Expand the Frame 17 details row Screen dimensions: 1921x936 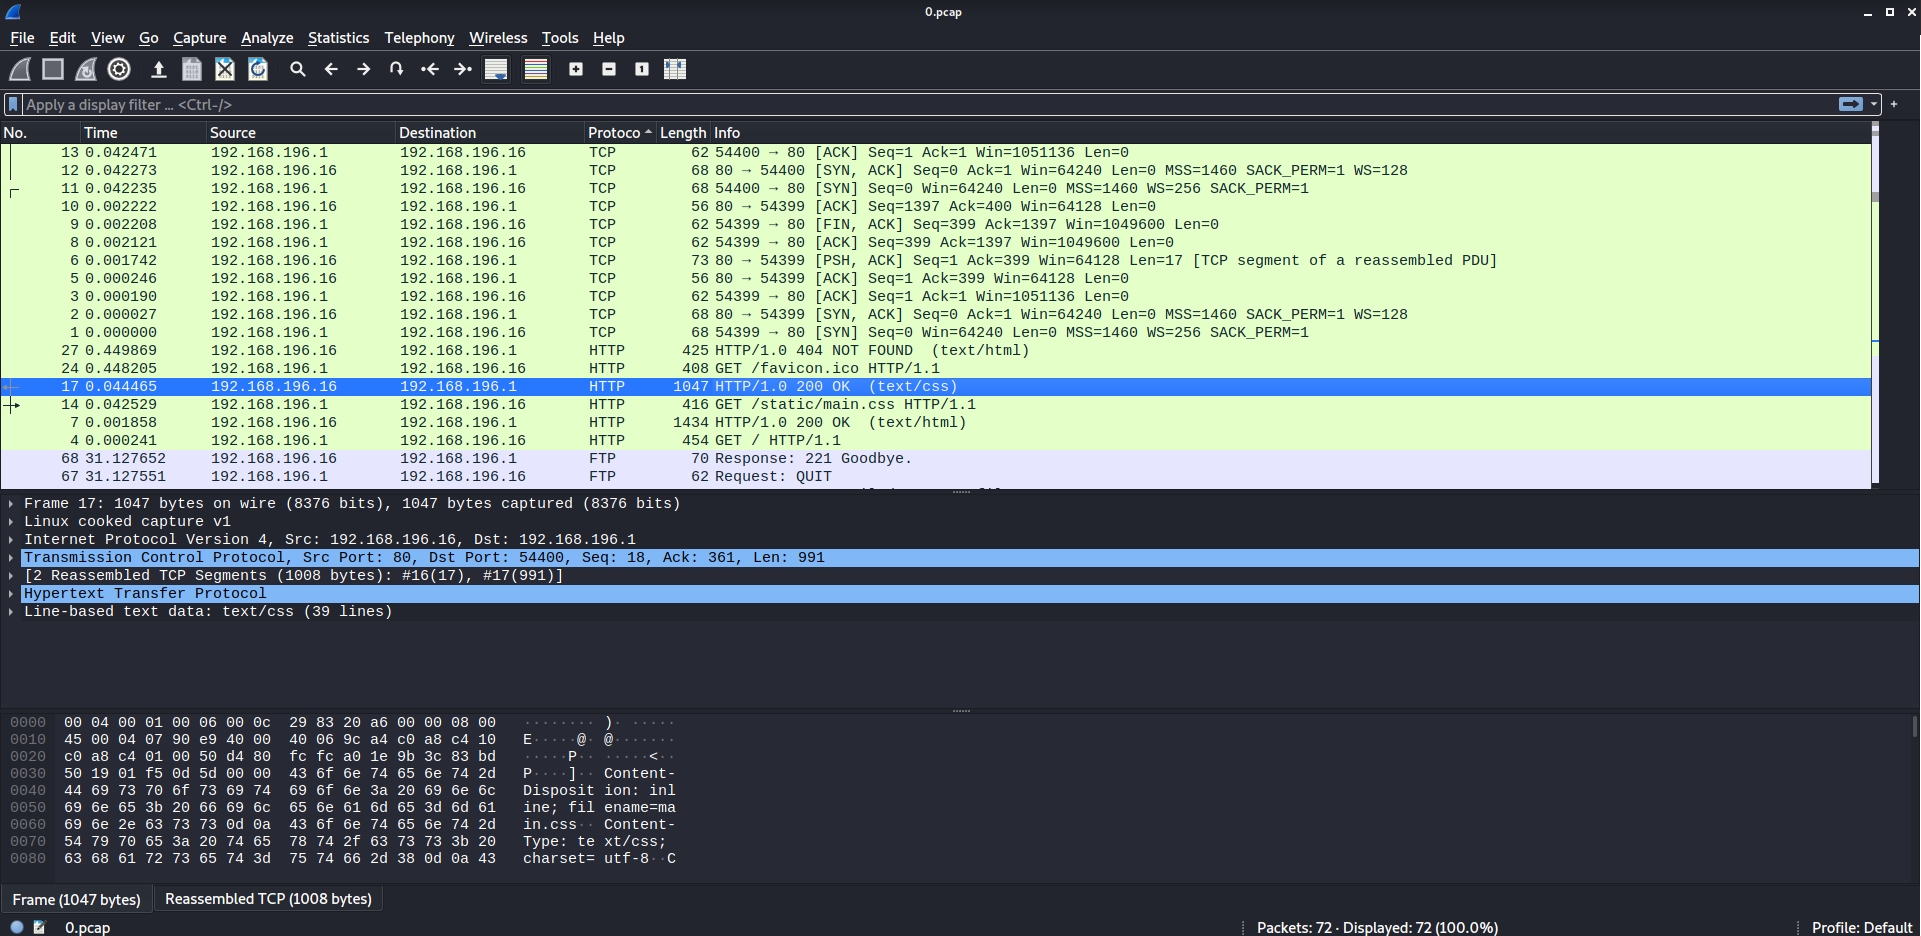11,503
